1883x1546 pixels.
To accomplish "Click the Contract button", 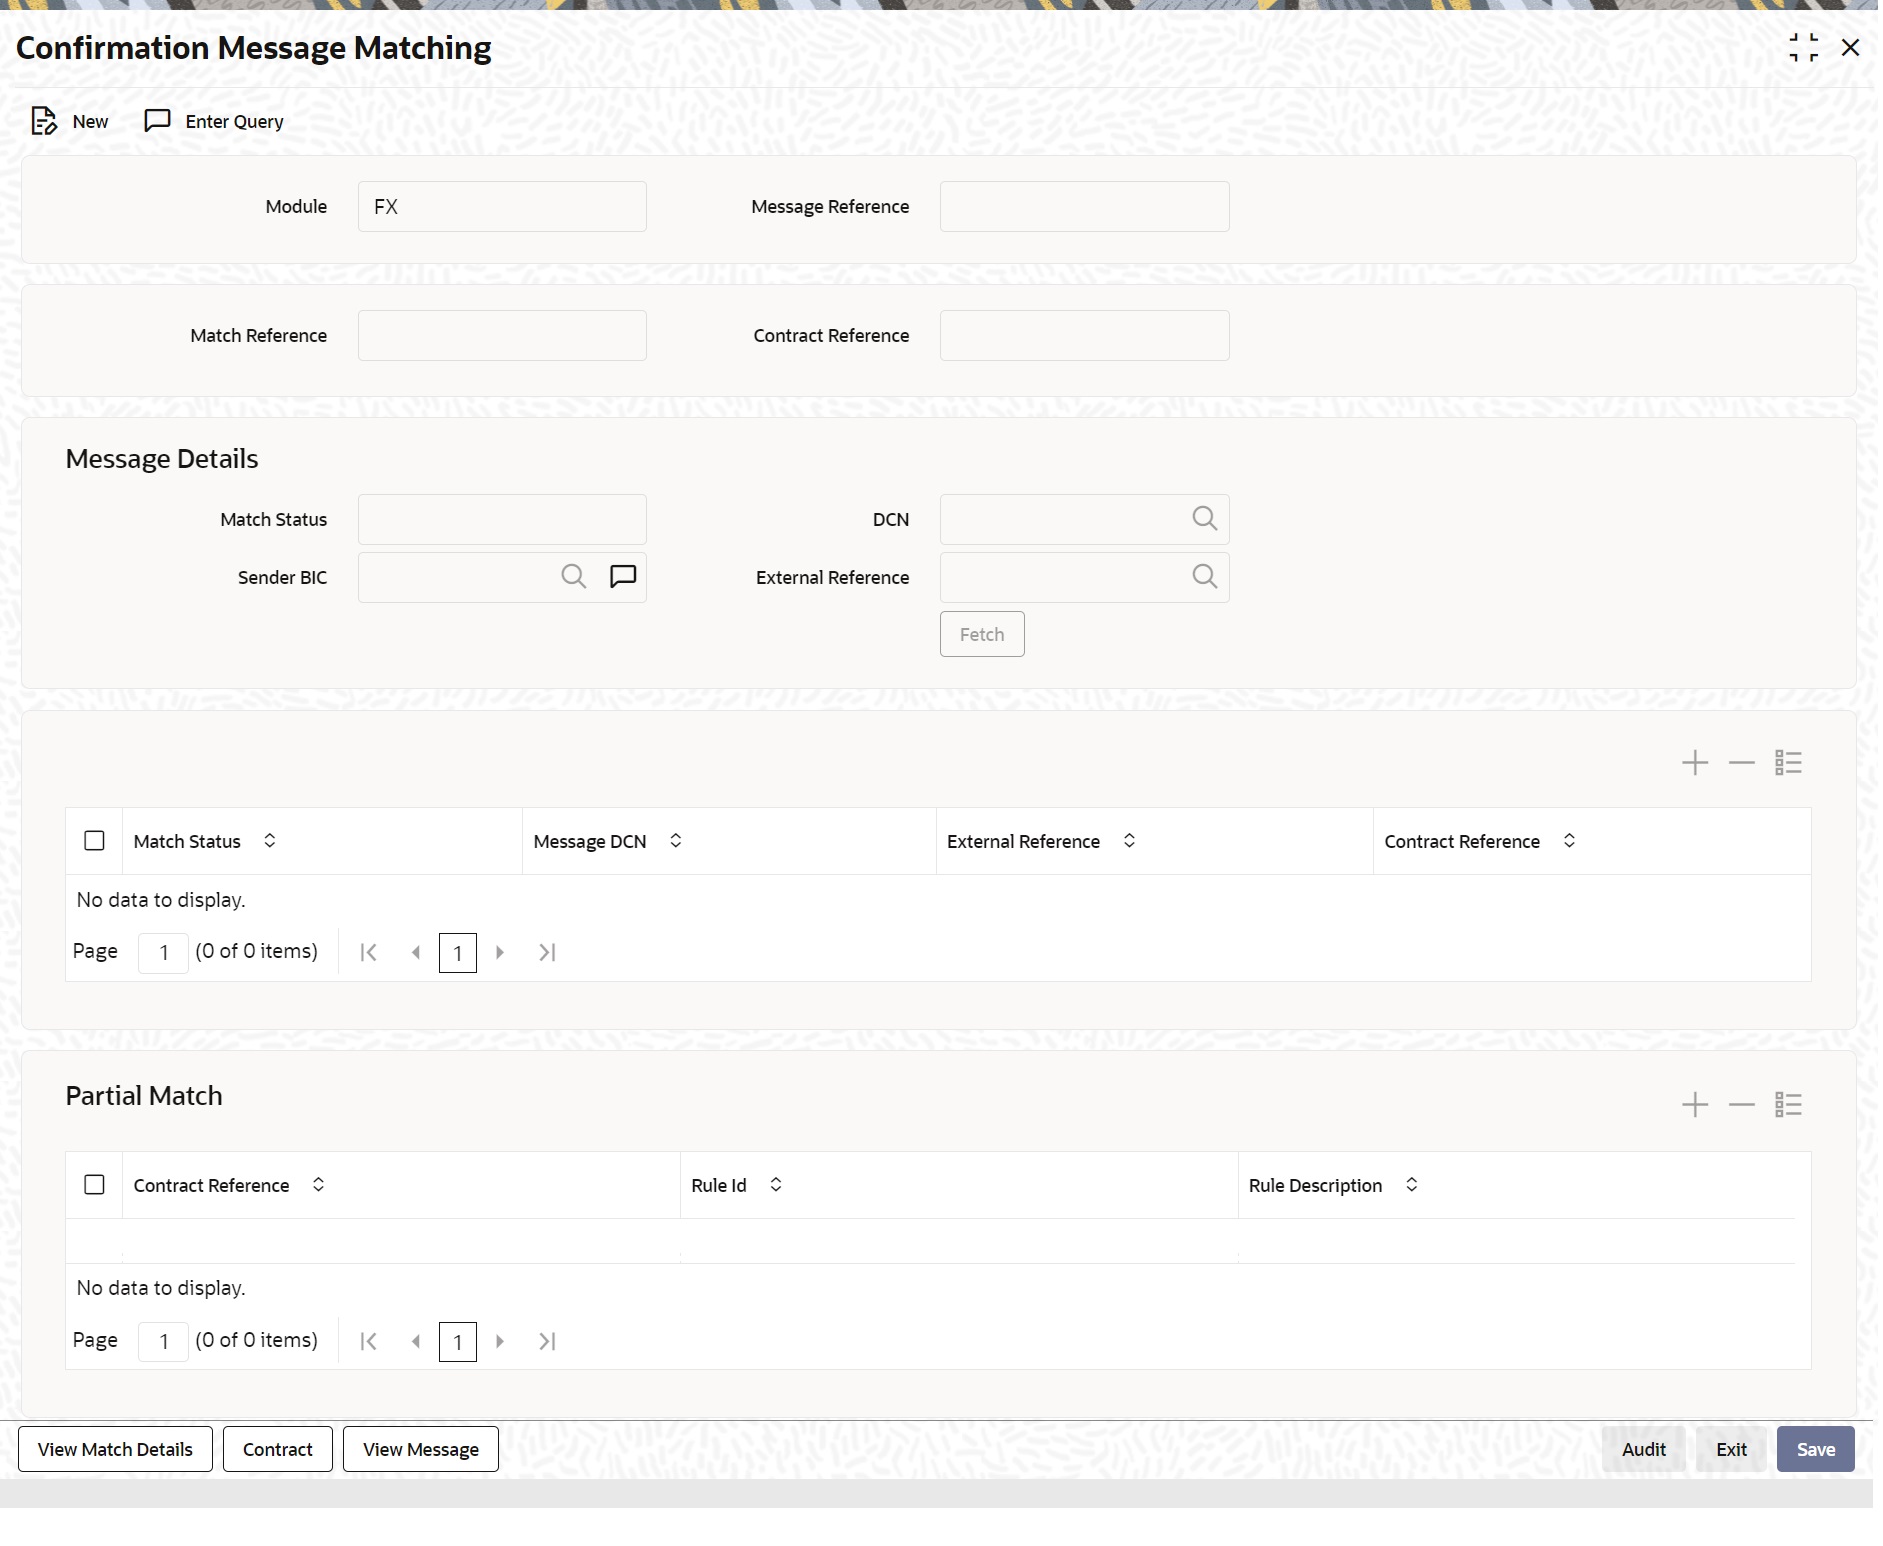I will point(278,1449).
